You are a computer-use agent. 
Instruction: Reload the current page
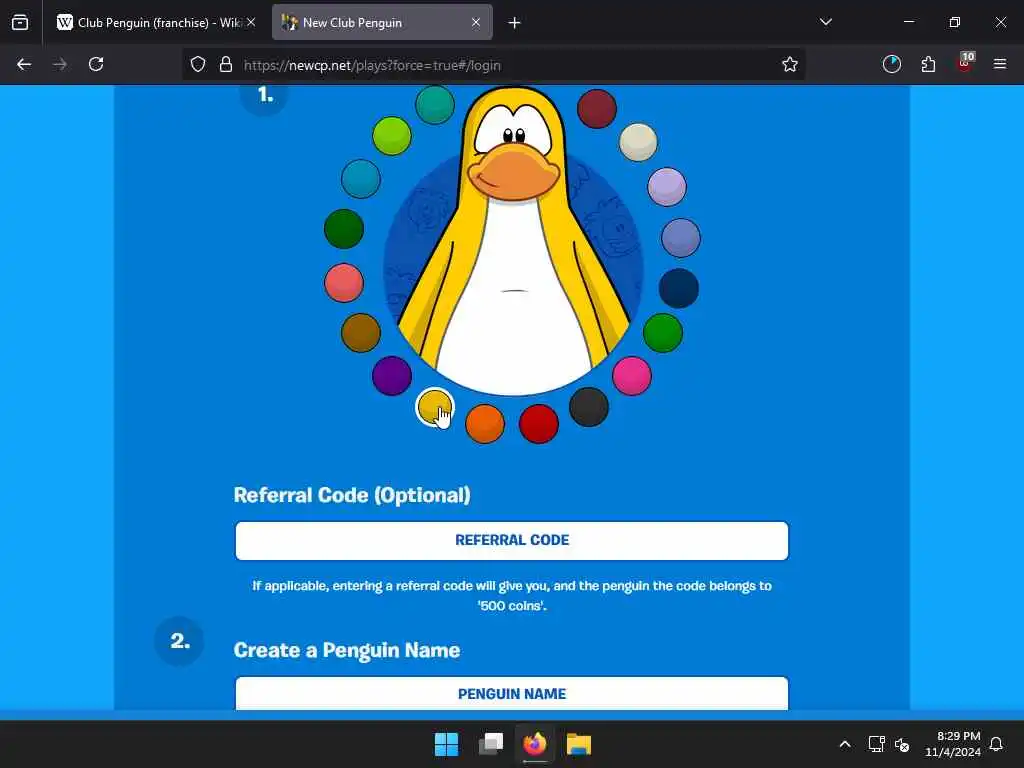click(x=96, y=64)
